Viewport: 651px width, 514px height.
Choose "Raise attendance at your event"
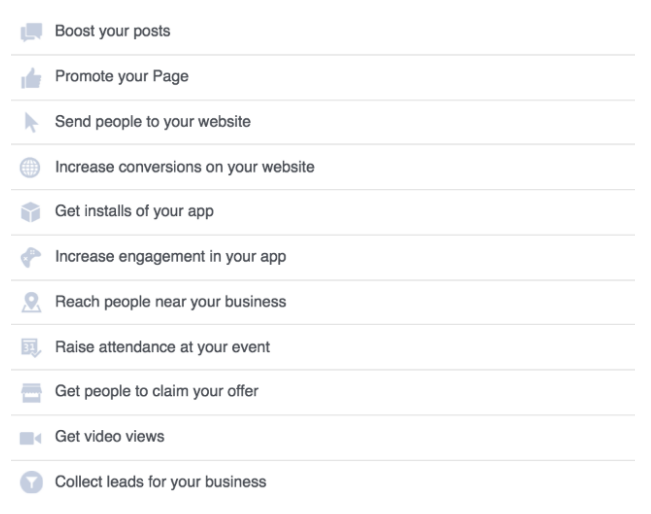point(162,347)
